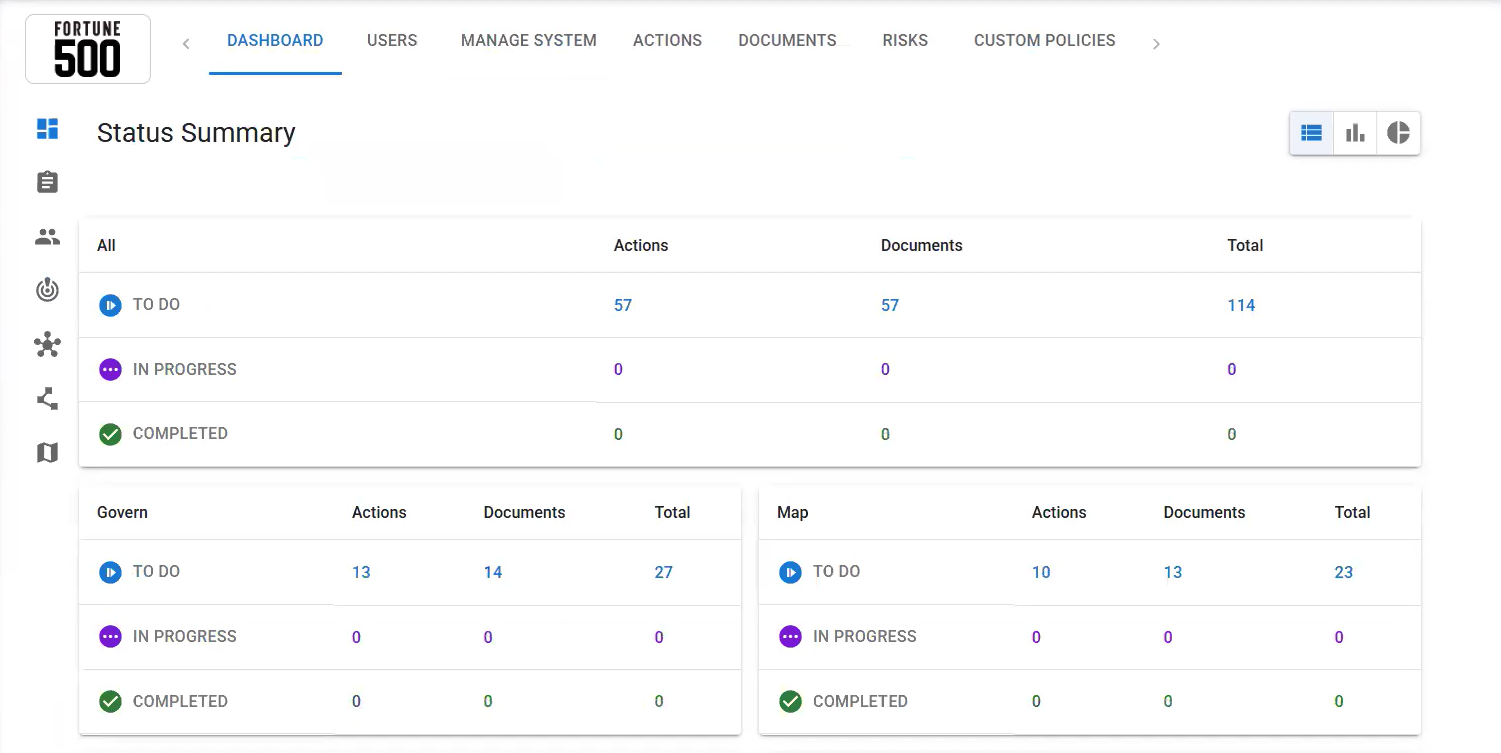Click the clipboard icon in sidebar
Viewport: 1501px width, 753px height.
(x=47, y=182)
